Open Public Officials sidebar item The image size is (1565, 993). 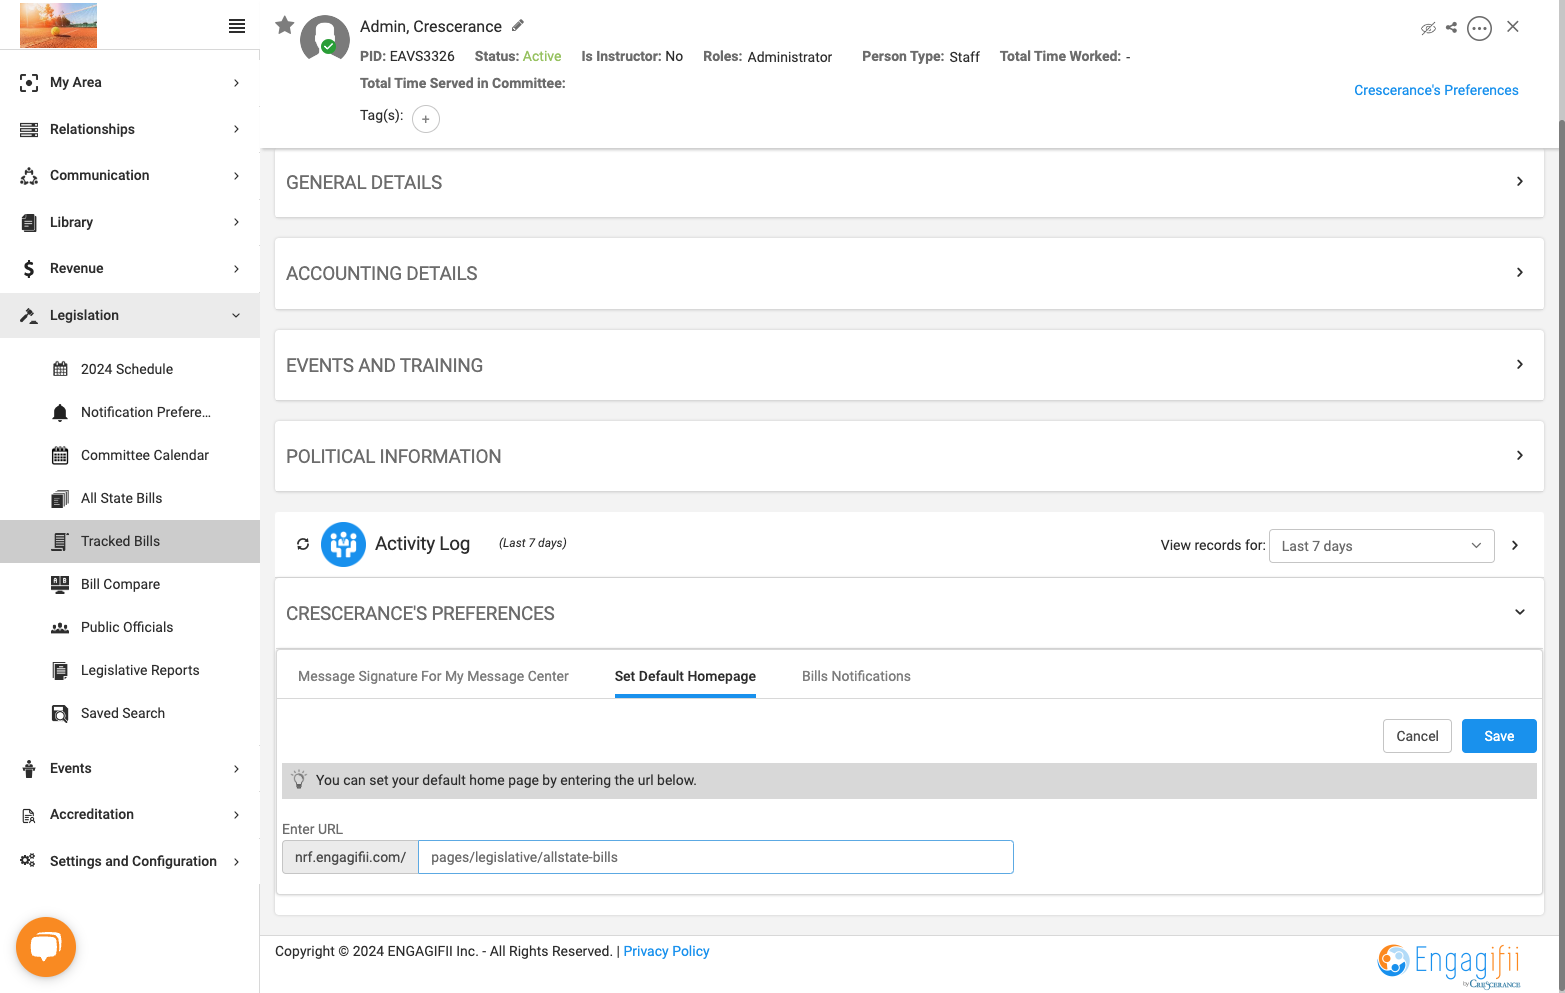coord(130,627)
